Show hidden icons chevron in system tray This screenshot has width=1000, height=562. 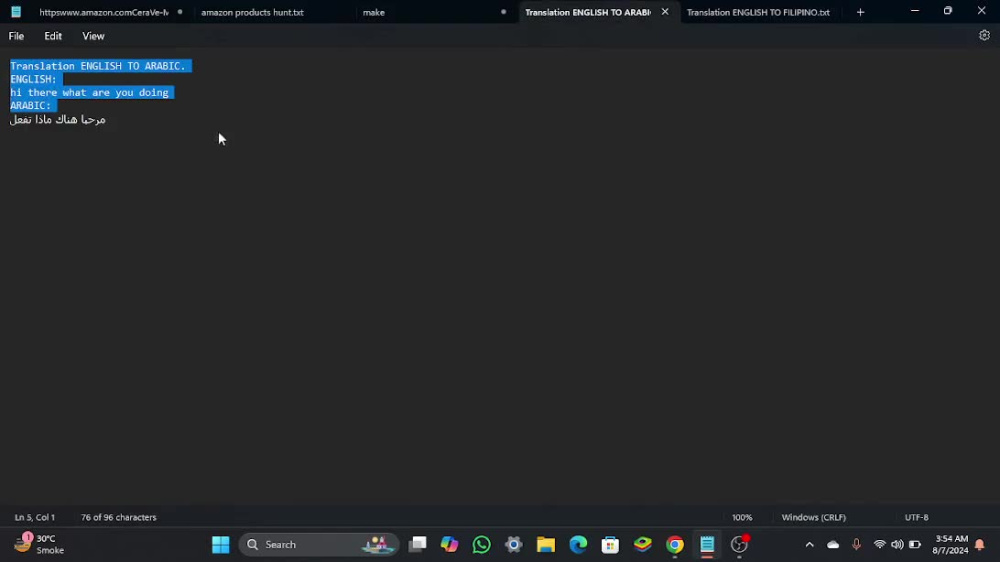click(x=809, y=544)
